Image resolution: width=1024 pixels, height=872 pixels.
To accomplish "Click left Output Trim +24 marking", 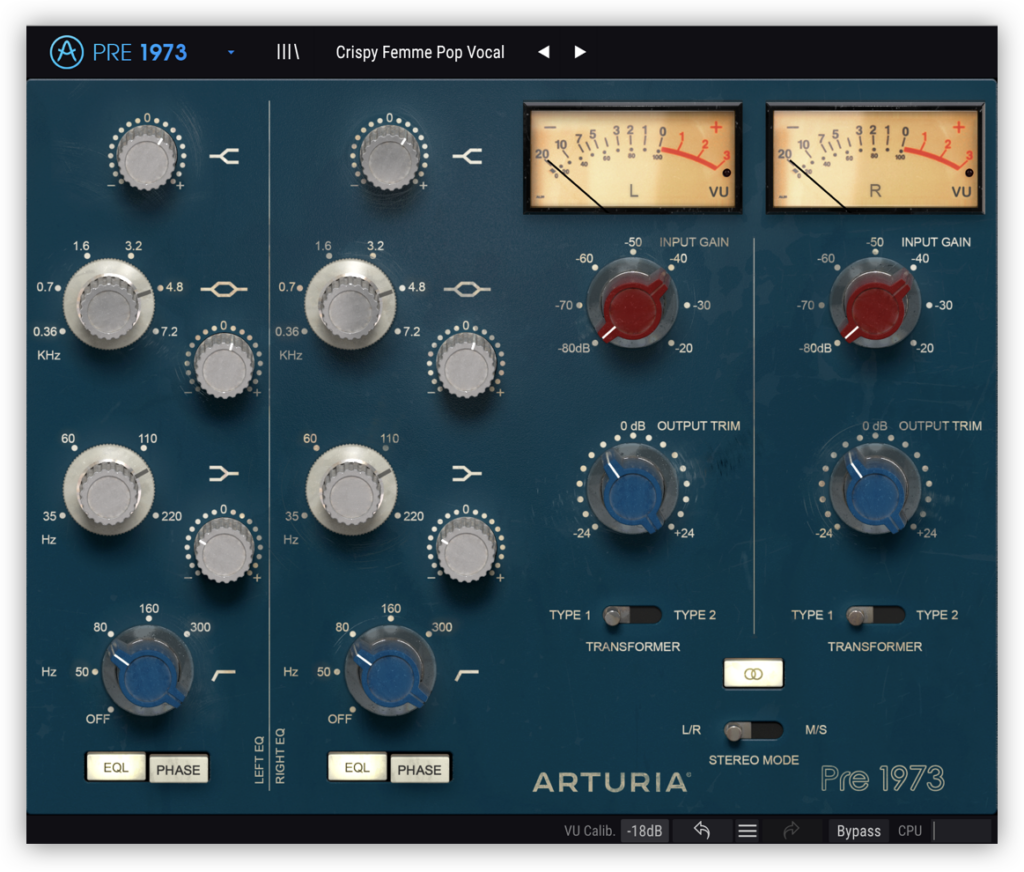I will 684,534.
